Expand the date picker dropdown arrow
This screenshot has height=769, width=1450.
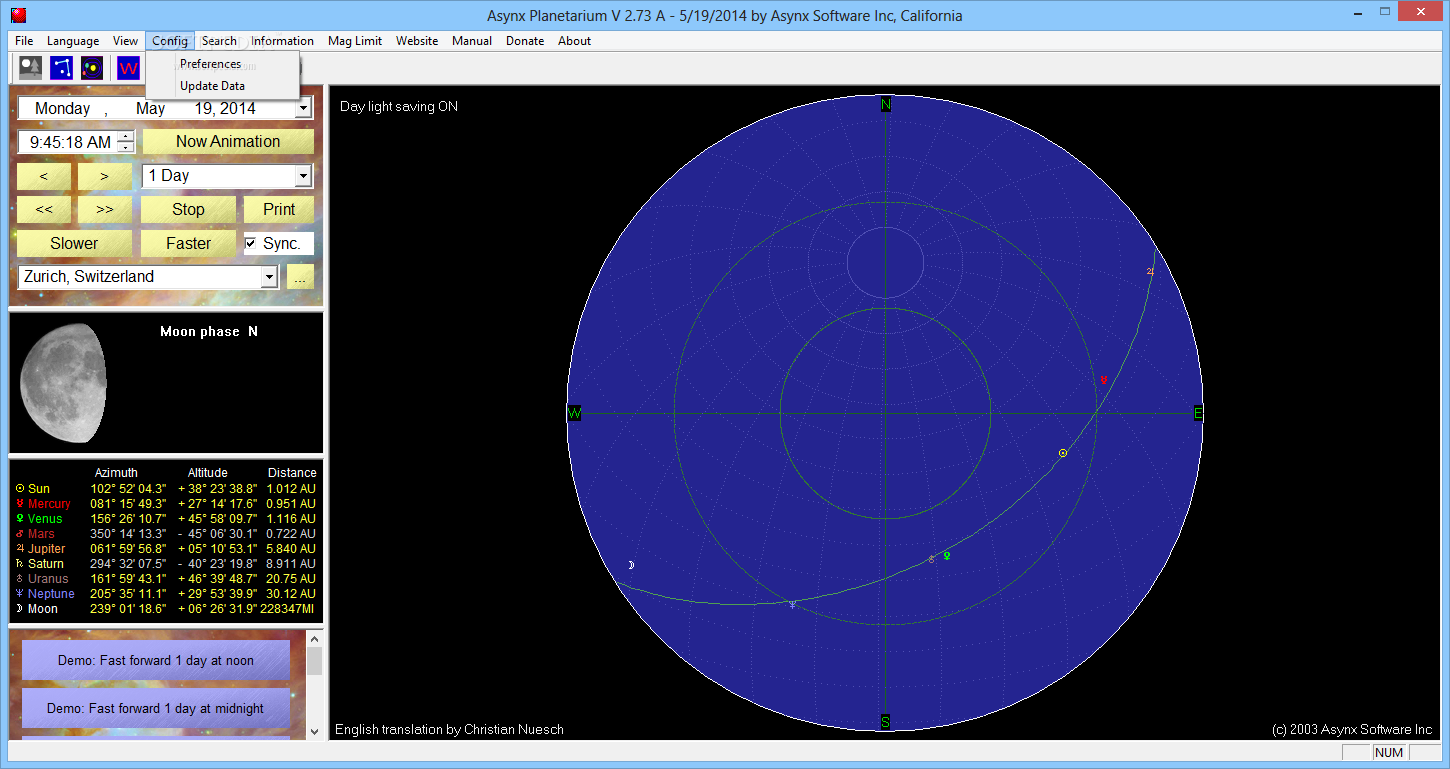303,109
